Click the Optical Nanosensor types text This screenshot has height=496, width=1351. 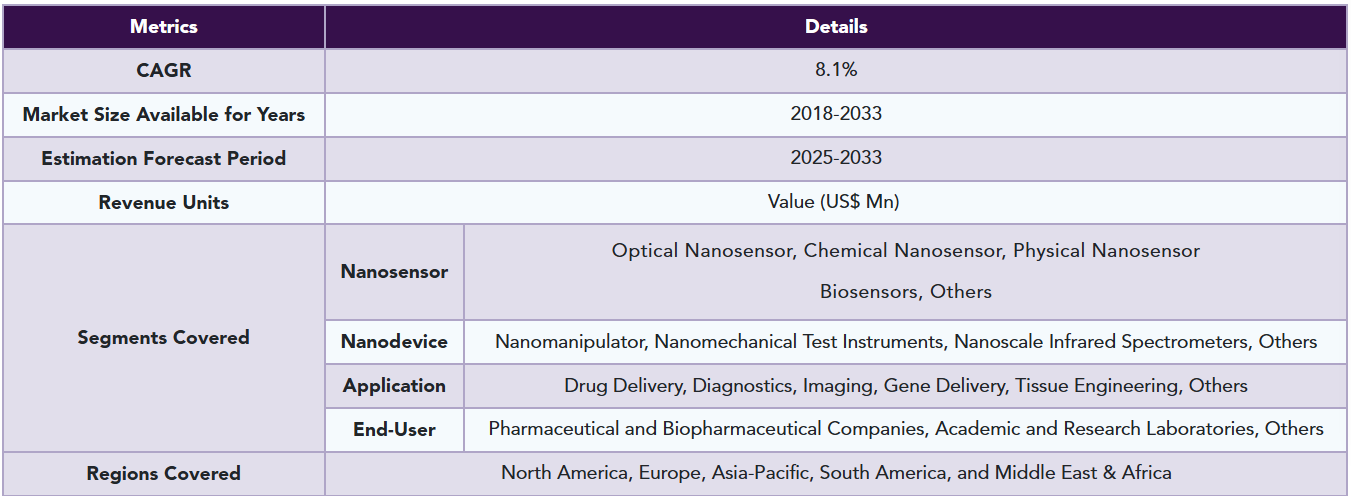click(x=906, y=272)
